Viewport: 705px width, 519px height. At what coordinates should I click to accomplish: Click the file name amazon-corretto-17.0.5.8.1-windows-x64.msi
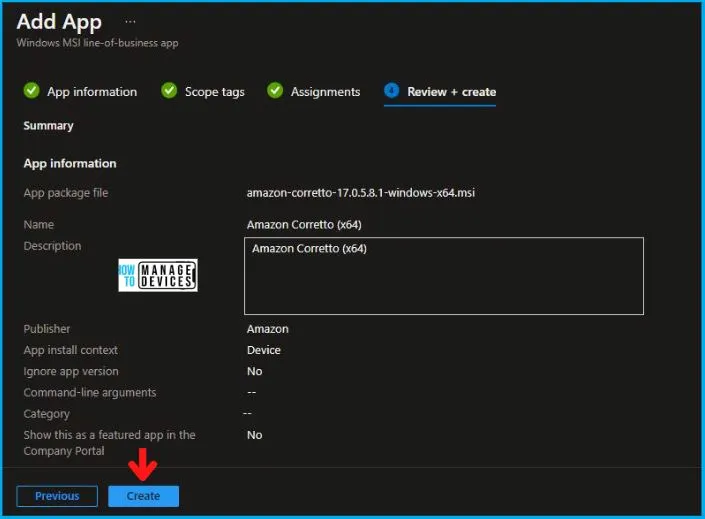click(x=361, y=193)
